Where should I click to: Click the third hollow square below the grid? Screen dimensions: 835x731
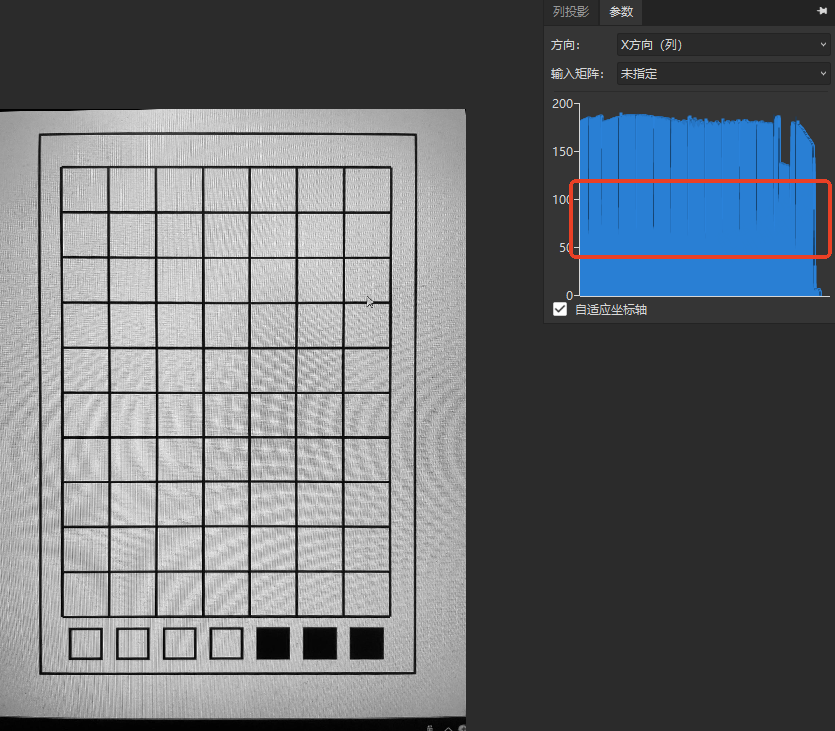point(179,643)
